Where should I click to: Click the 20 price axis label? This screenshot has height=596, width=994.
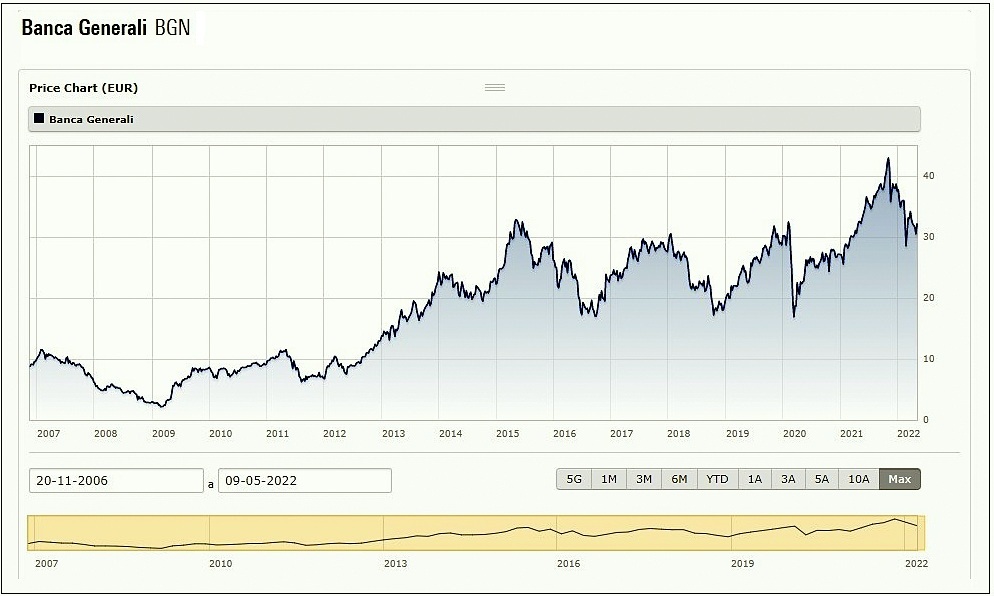(x=929, y=297)
